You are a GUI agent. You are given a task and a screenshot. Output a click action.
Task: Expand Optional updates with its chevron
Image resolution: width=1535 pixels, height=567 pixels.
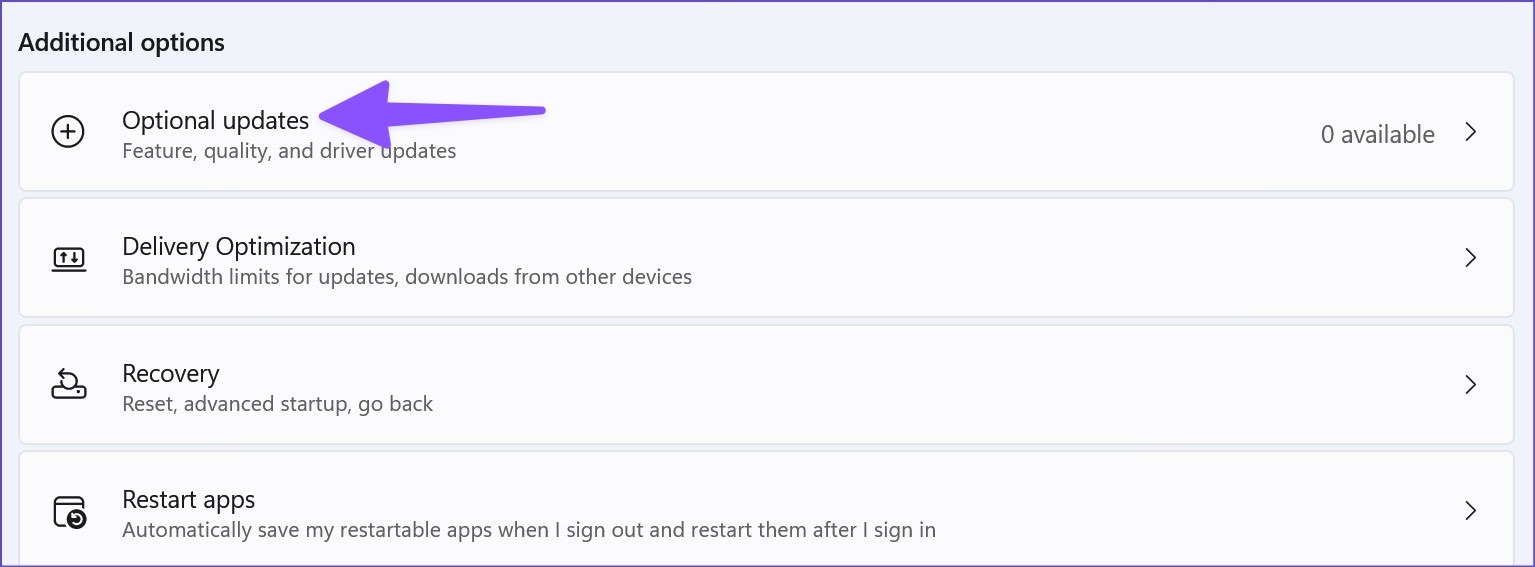1470,132
